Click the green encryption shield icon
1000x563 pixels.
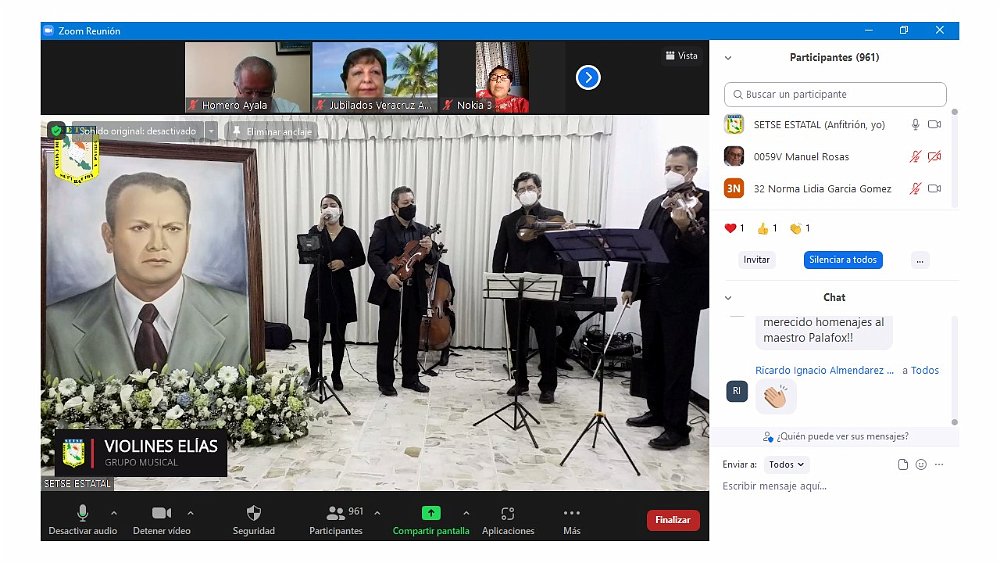[56, 131]
